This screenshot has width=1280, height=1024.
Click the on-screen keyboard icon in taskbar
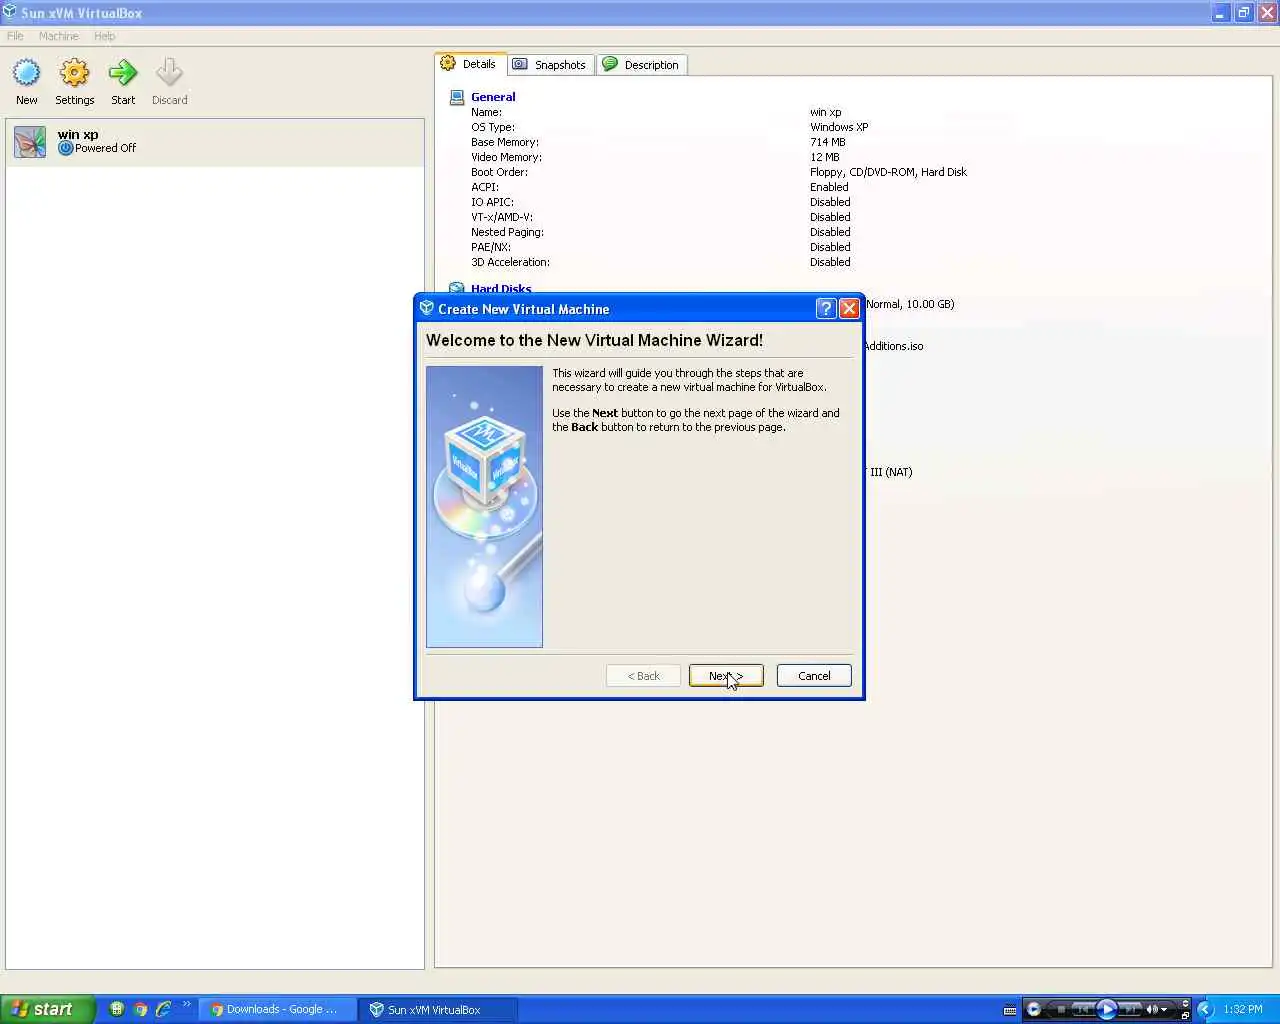(x=1010, y=1010)
